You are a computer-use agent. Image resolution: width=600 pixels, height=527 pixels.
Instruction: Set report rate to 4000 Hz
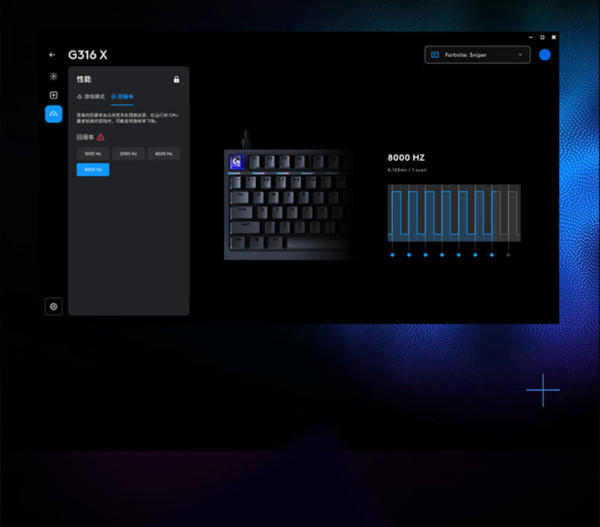[163, 153]
